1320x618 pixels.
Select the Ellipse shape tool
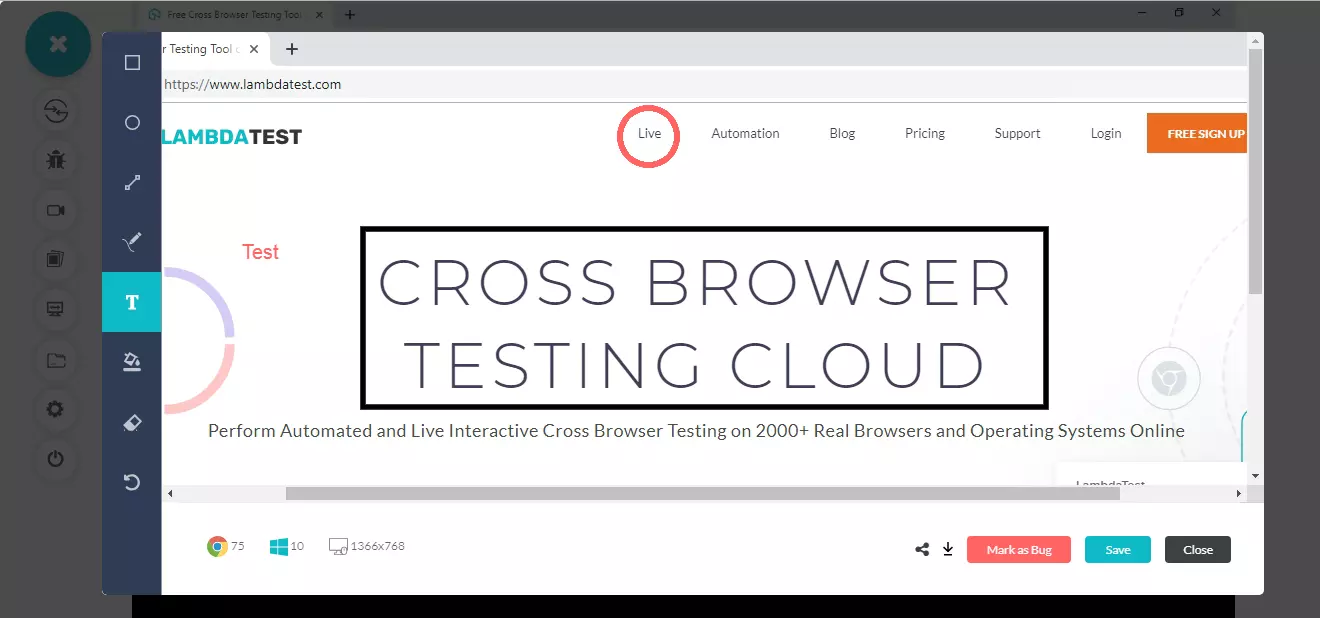tap(131, 122)
